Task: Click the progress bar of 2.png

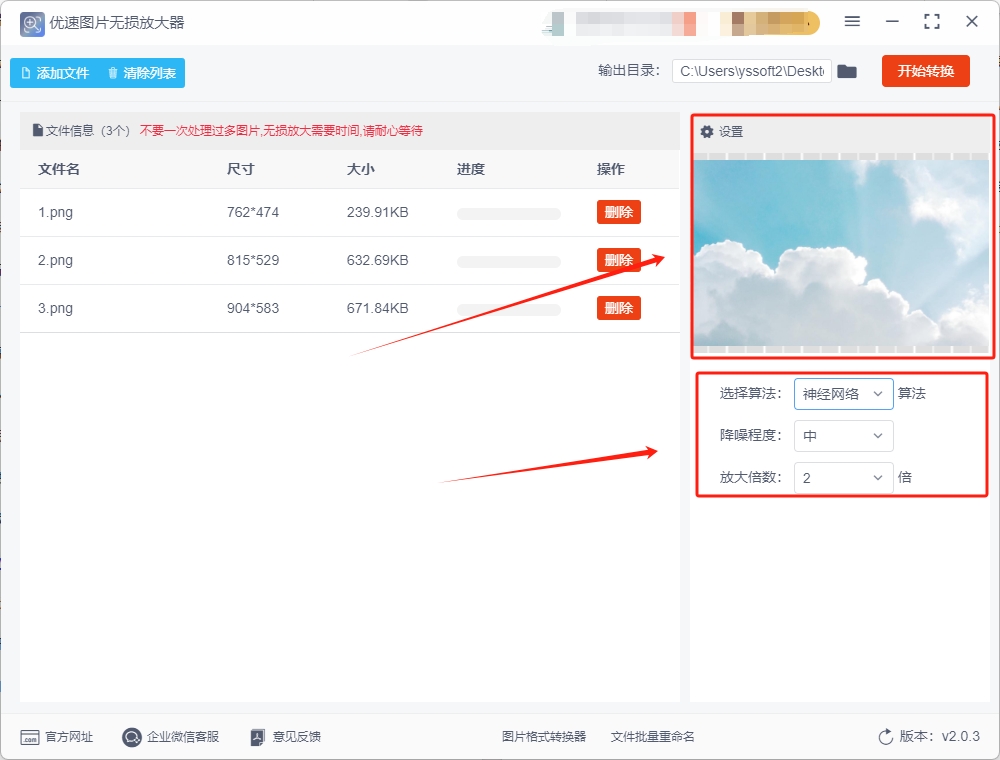Action: tap(508, 260)
